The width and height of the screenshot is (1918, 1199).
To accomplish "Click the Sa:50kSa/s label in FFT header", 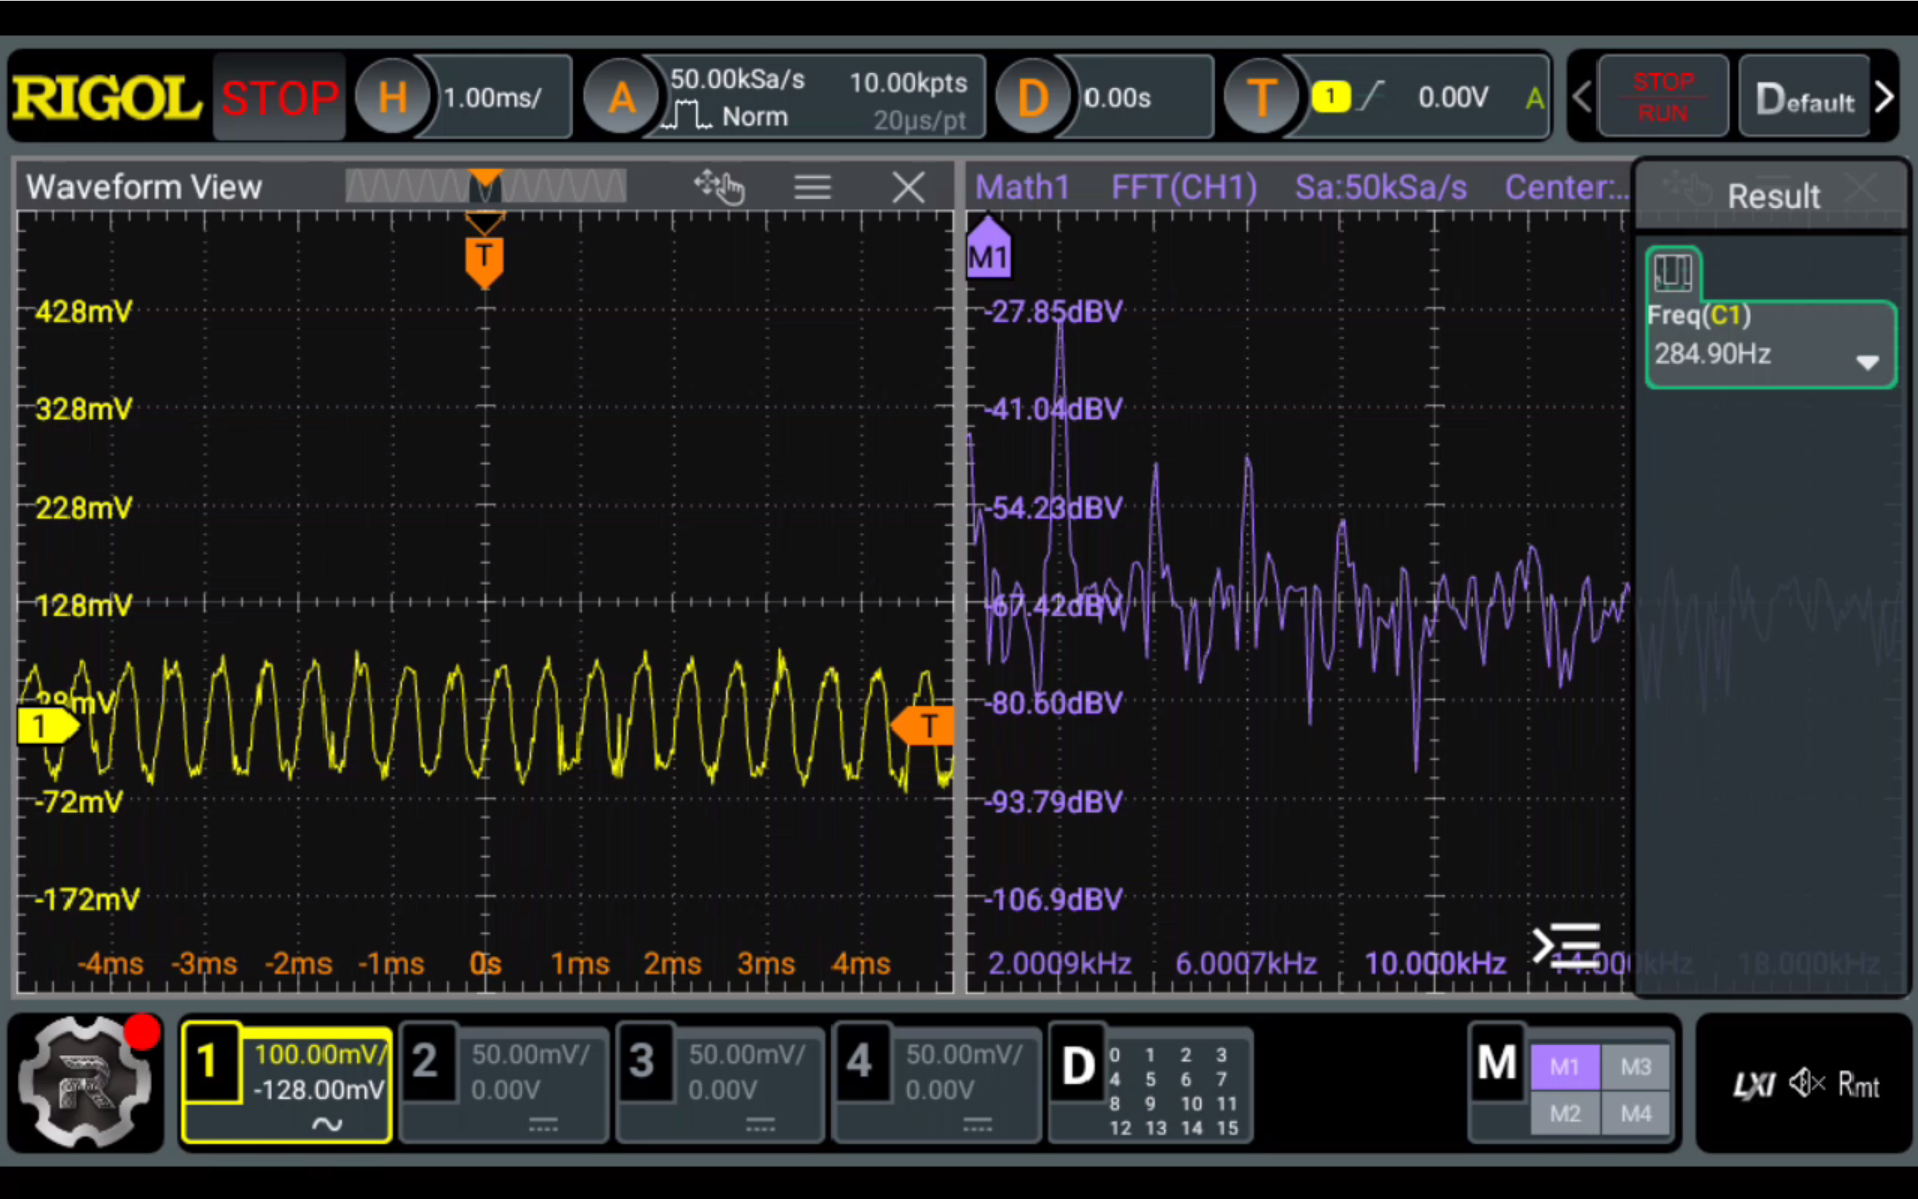I will pos(1381,187).
